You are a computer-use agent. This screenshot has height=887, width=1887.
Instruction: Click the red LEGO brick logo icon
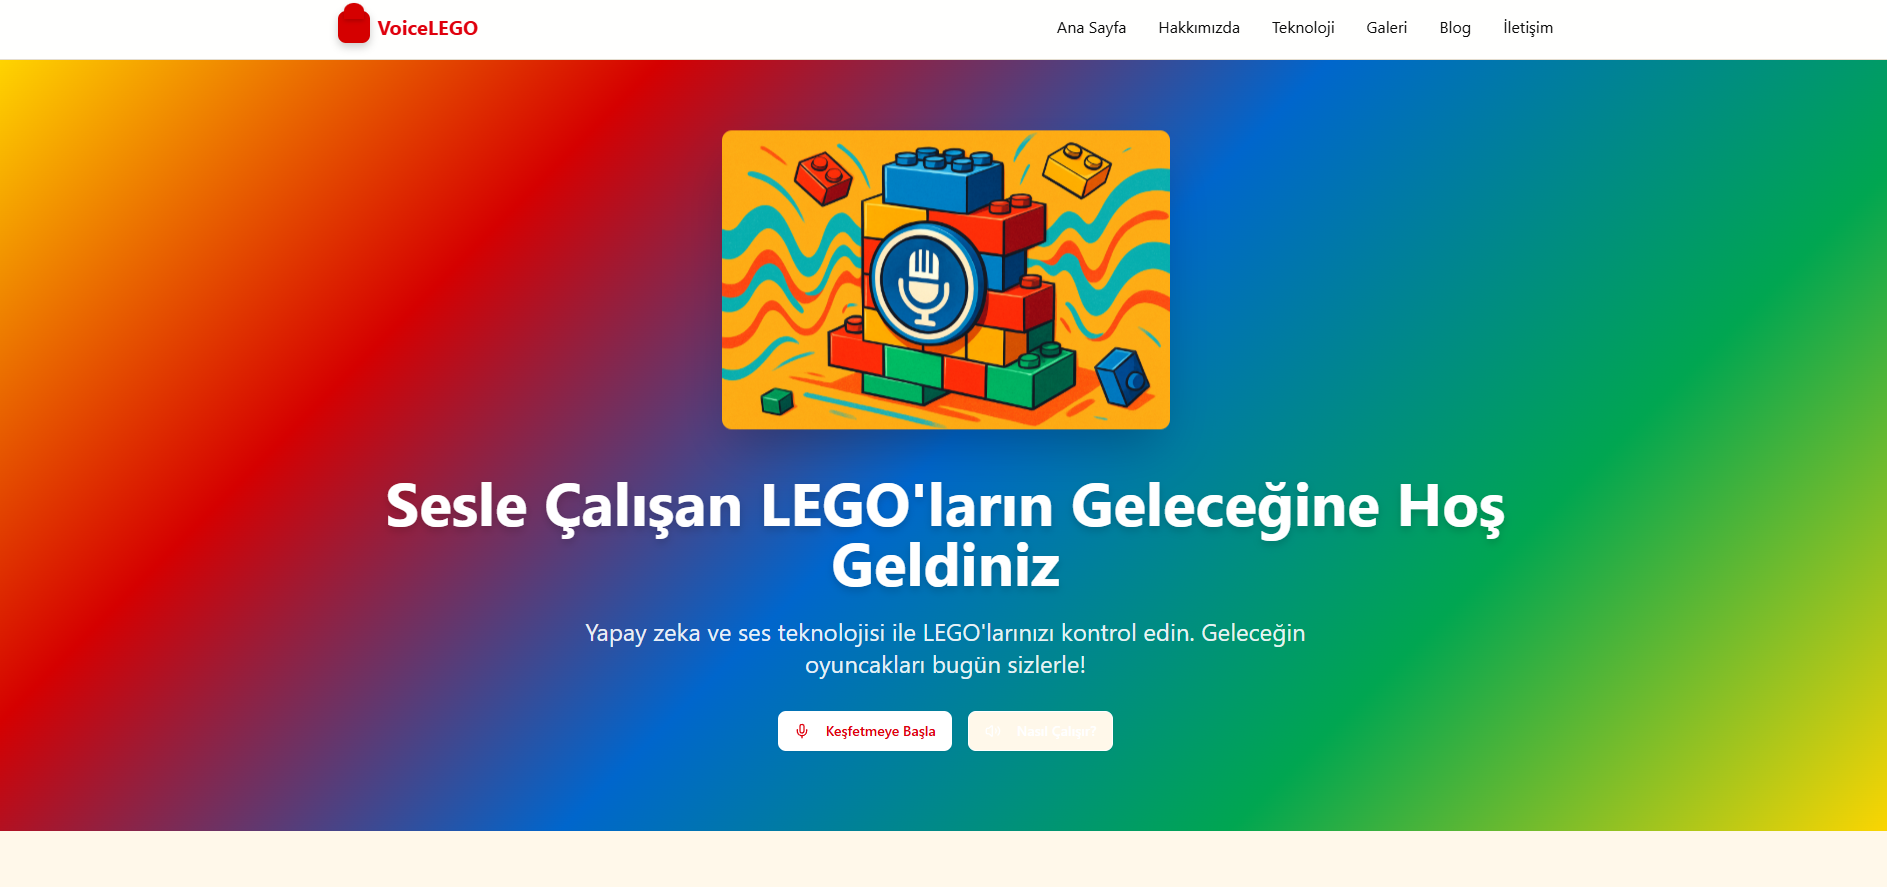353,24
